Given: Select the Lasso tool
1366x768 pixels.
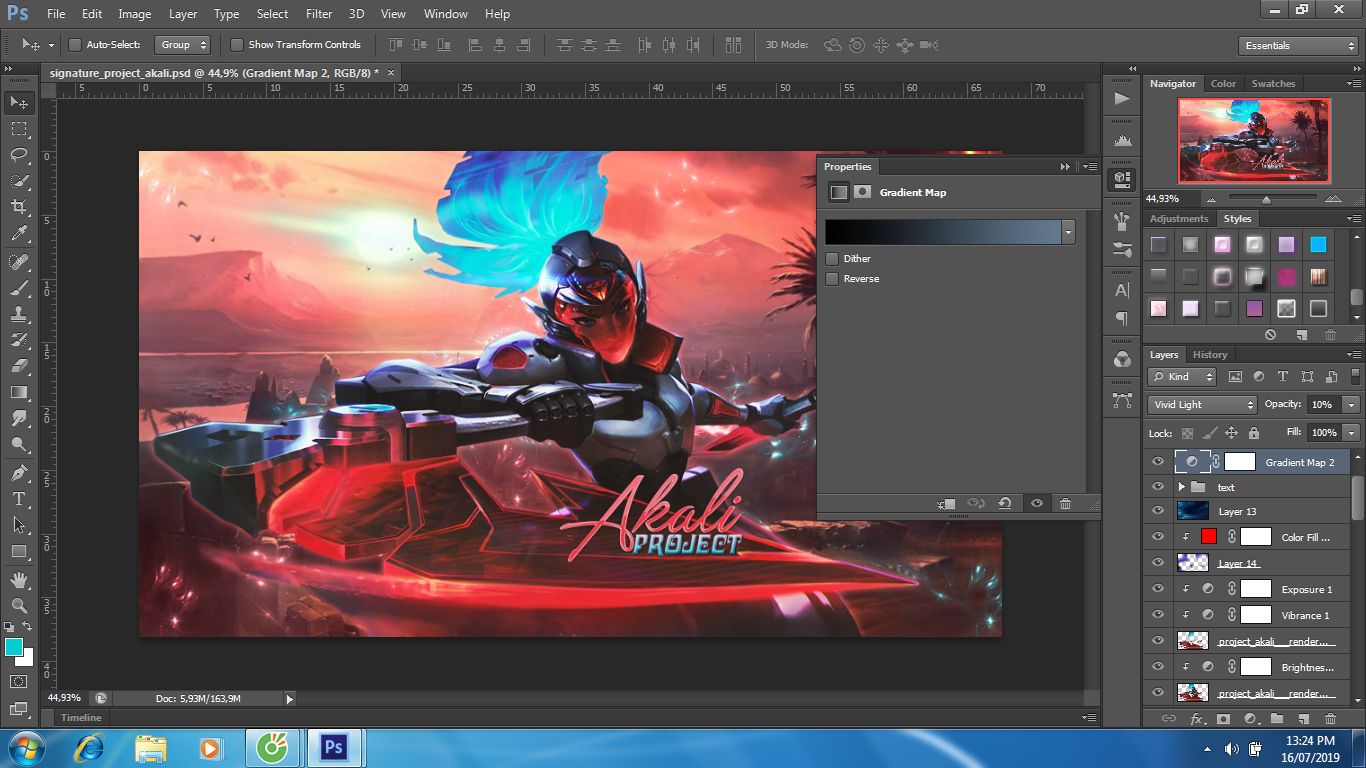Looking at the screenshot, I should pyautogui.click(x=19, y=155).
